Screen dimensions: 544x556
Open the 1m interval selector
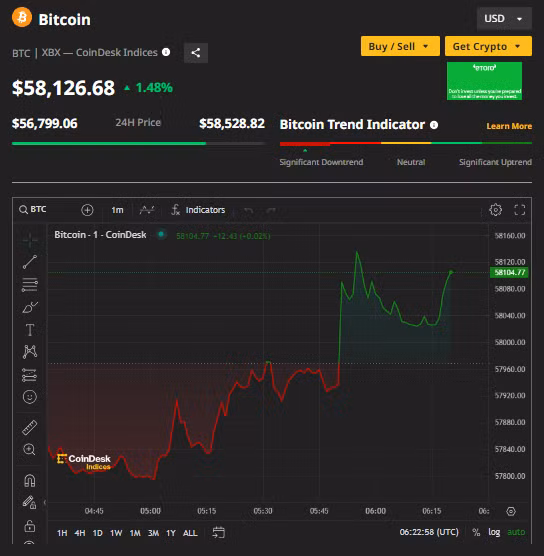(117, 210)
